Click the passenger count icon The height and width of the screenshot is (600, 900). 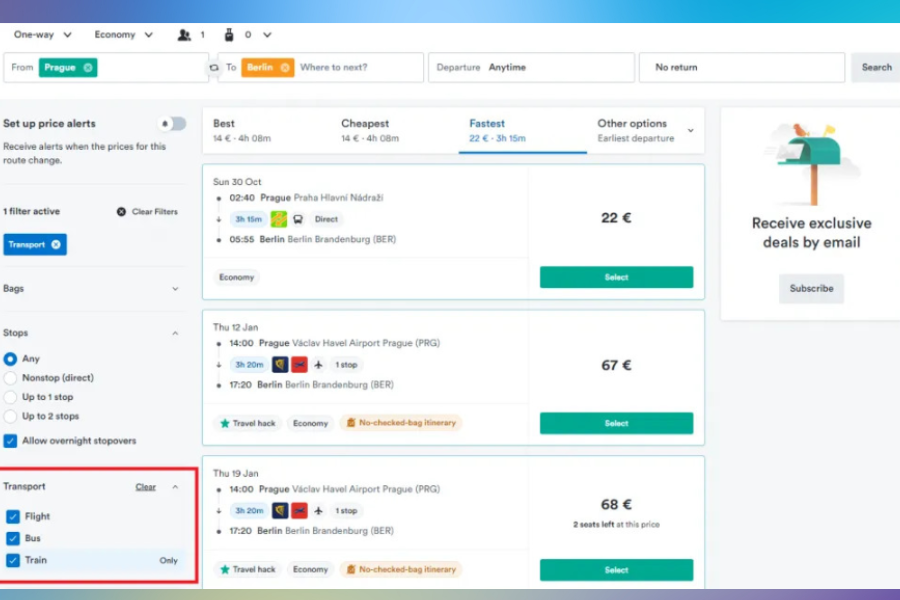185,34
